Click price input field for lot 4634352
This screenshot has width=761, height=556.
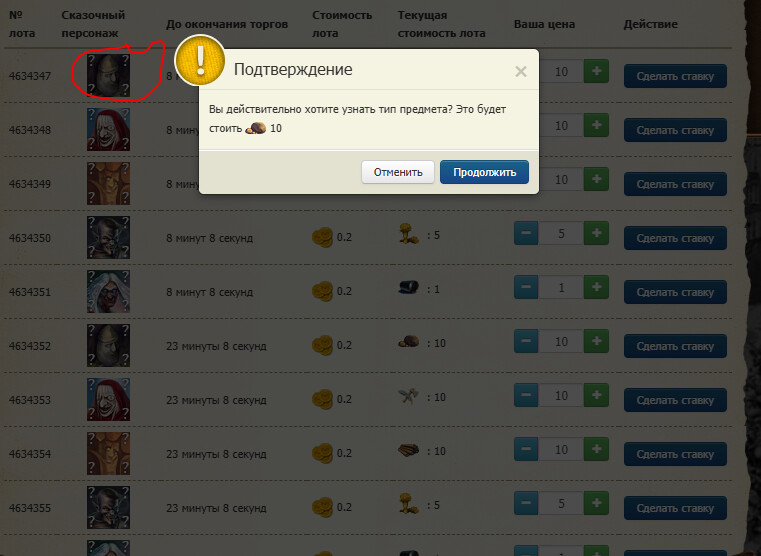(561, 342)
